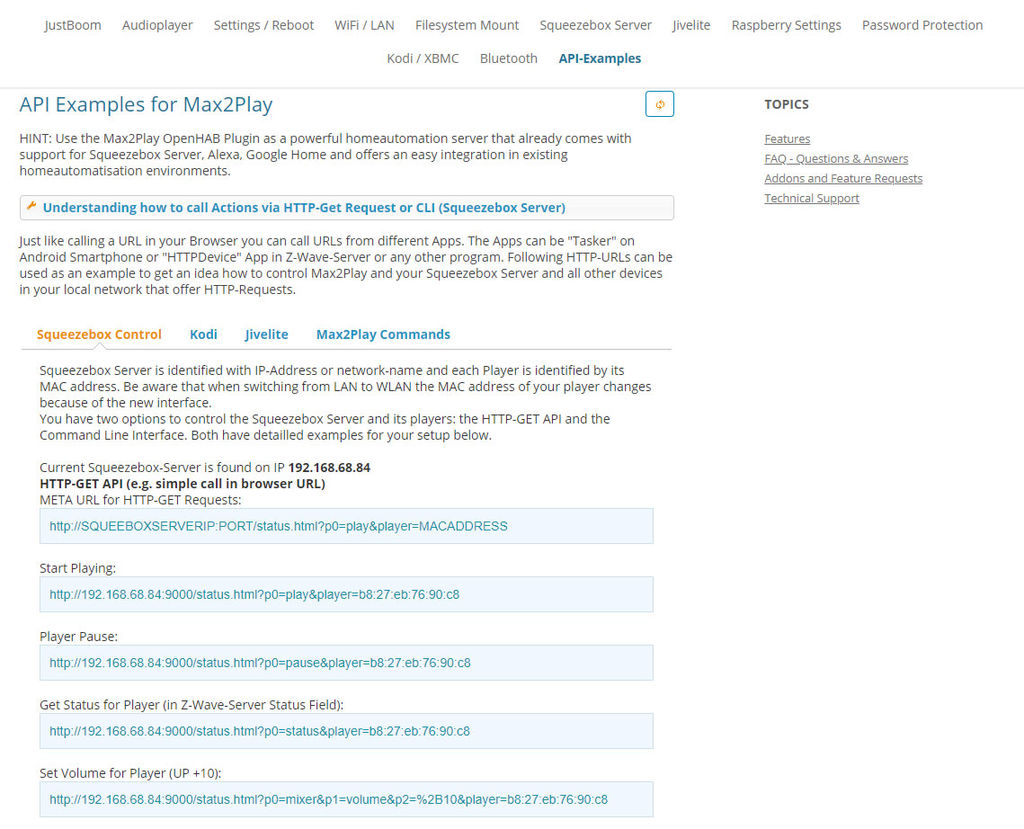
Task: Switch to the Squeezebox Control tab
Action: 99,334
